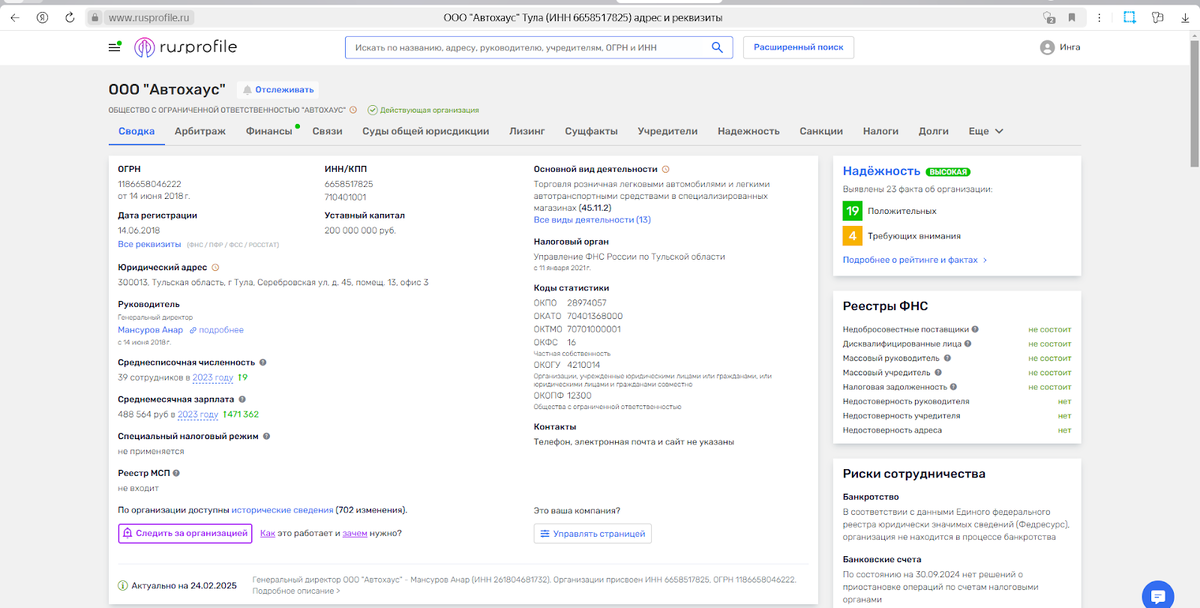Switch to the Финансы tab
The height and width of the screenshot is (608, 1200).
click(x=269, y=131)
